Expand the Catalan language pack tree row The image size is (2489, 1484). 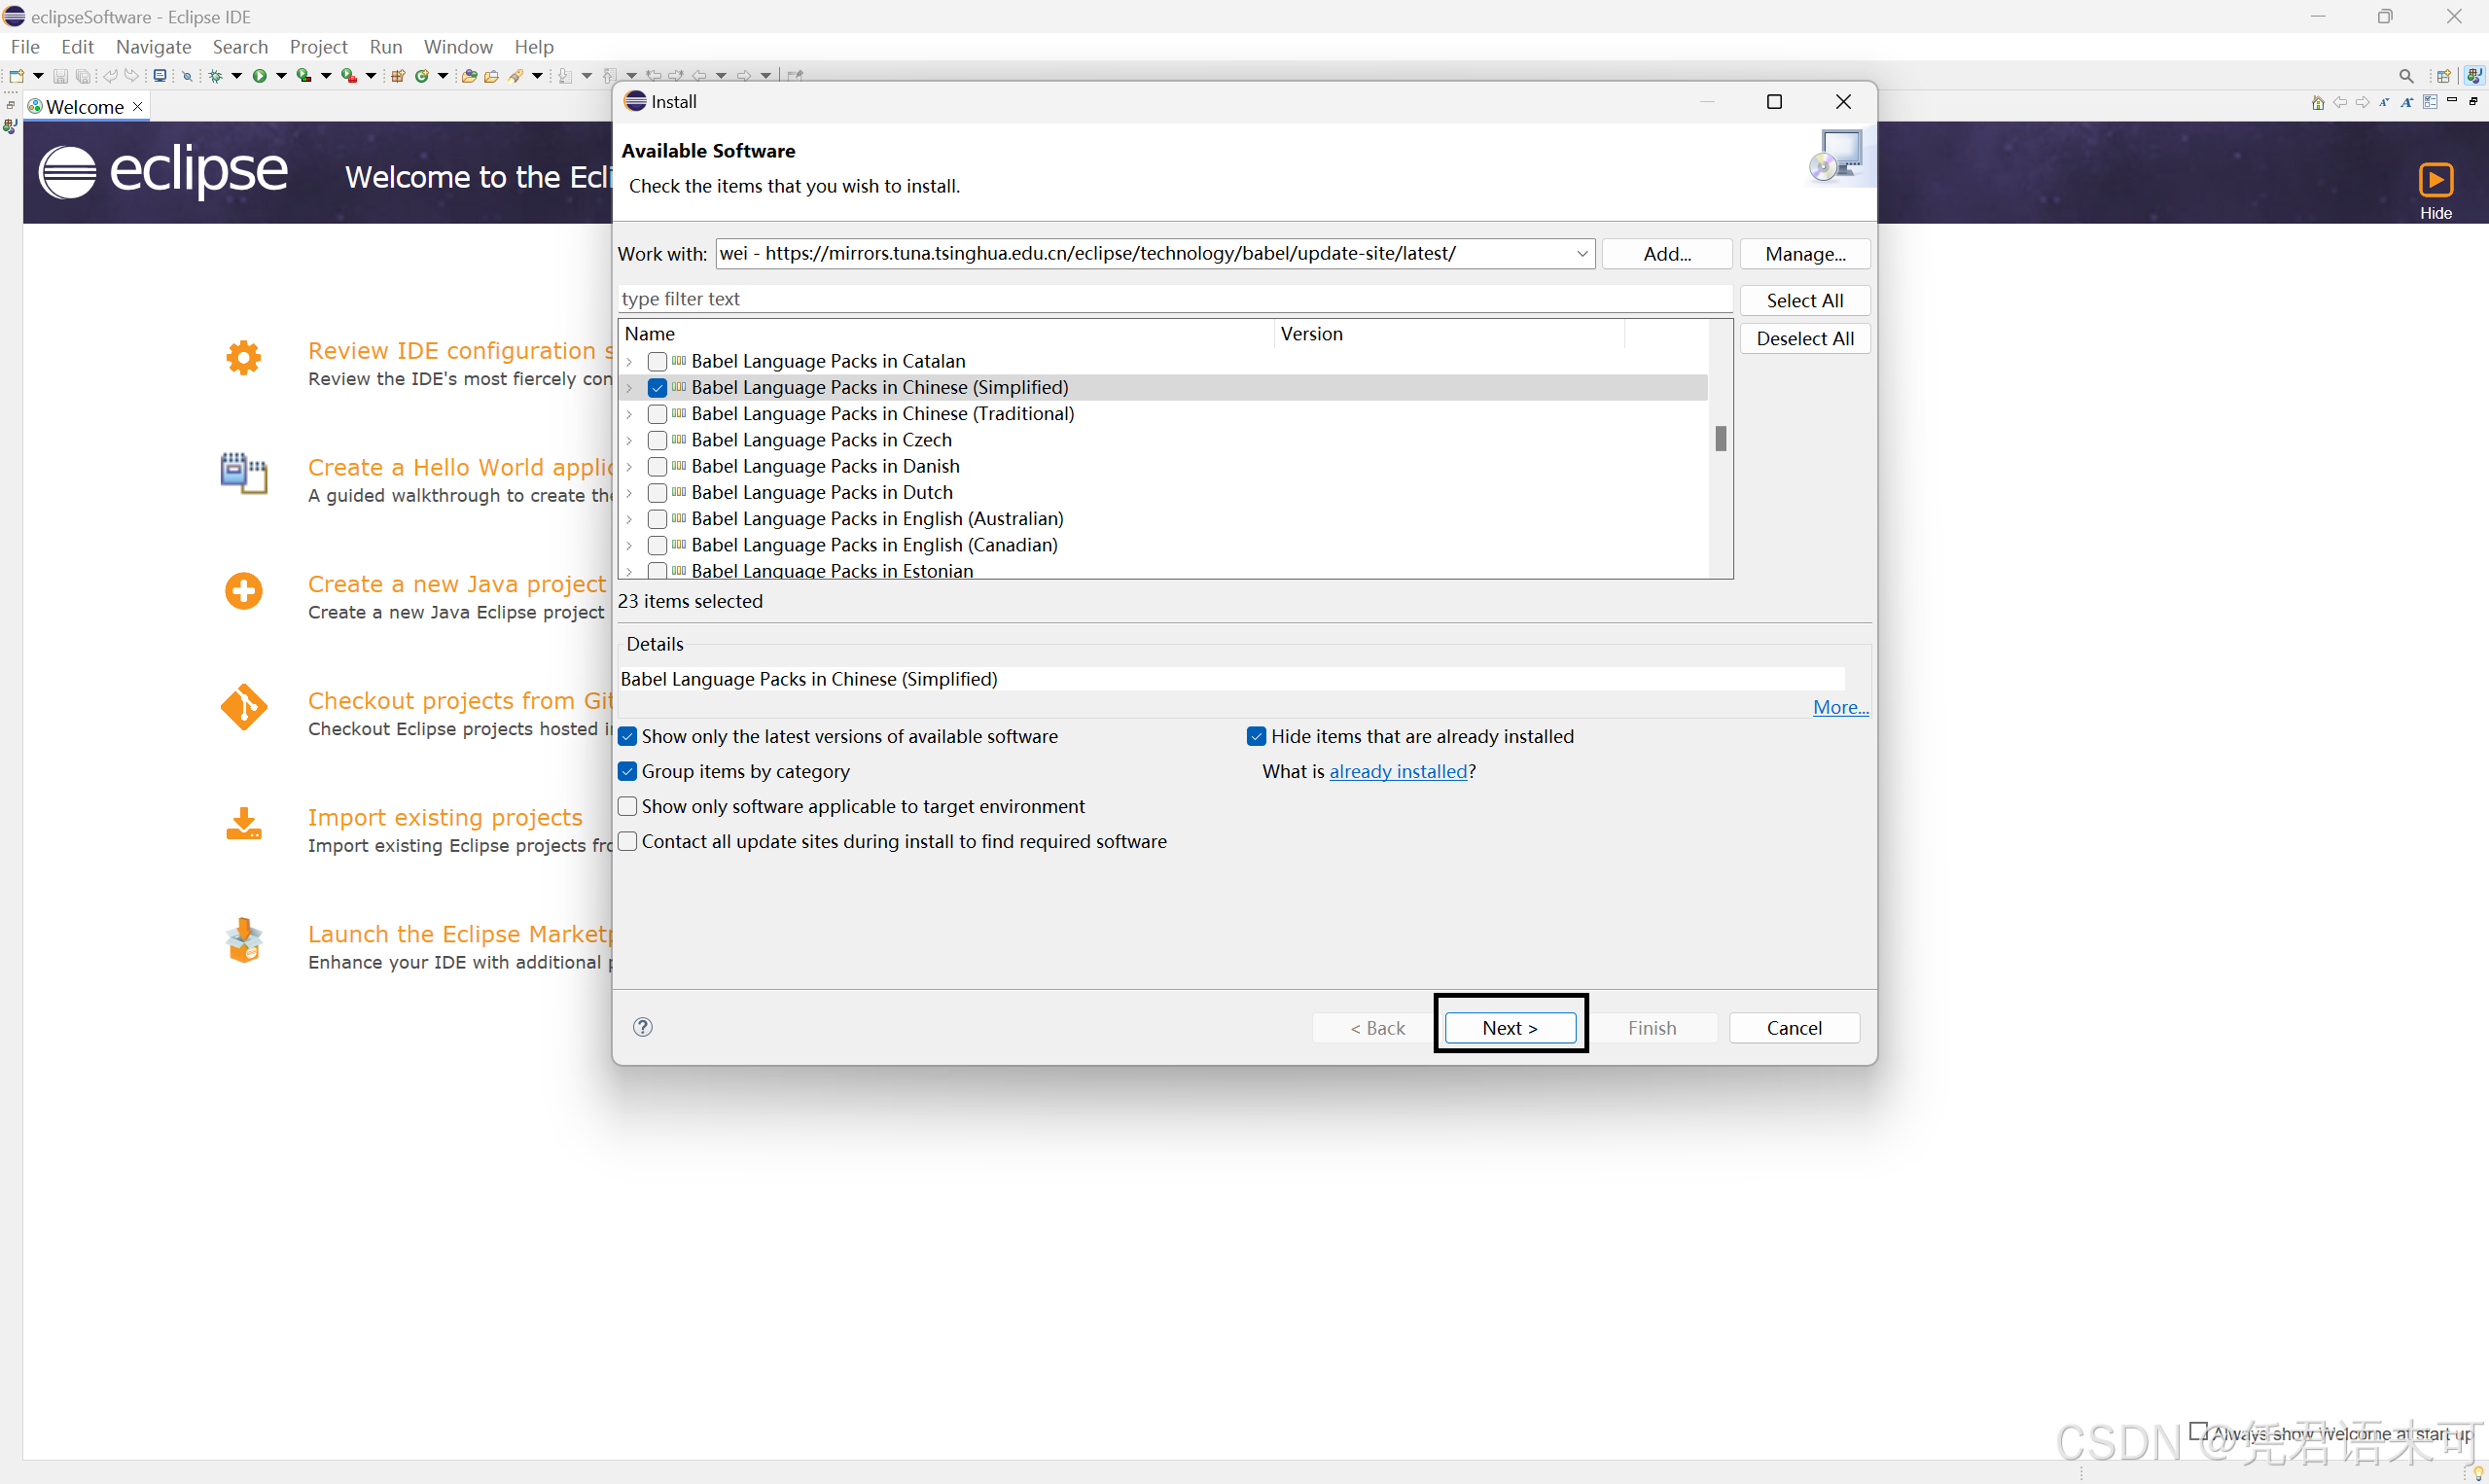(630, 361)
